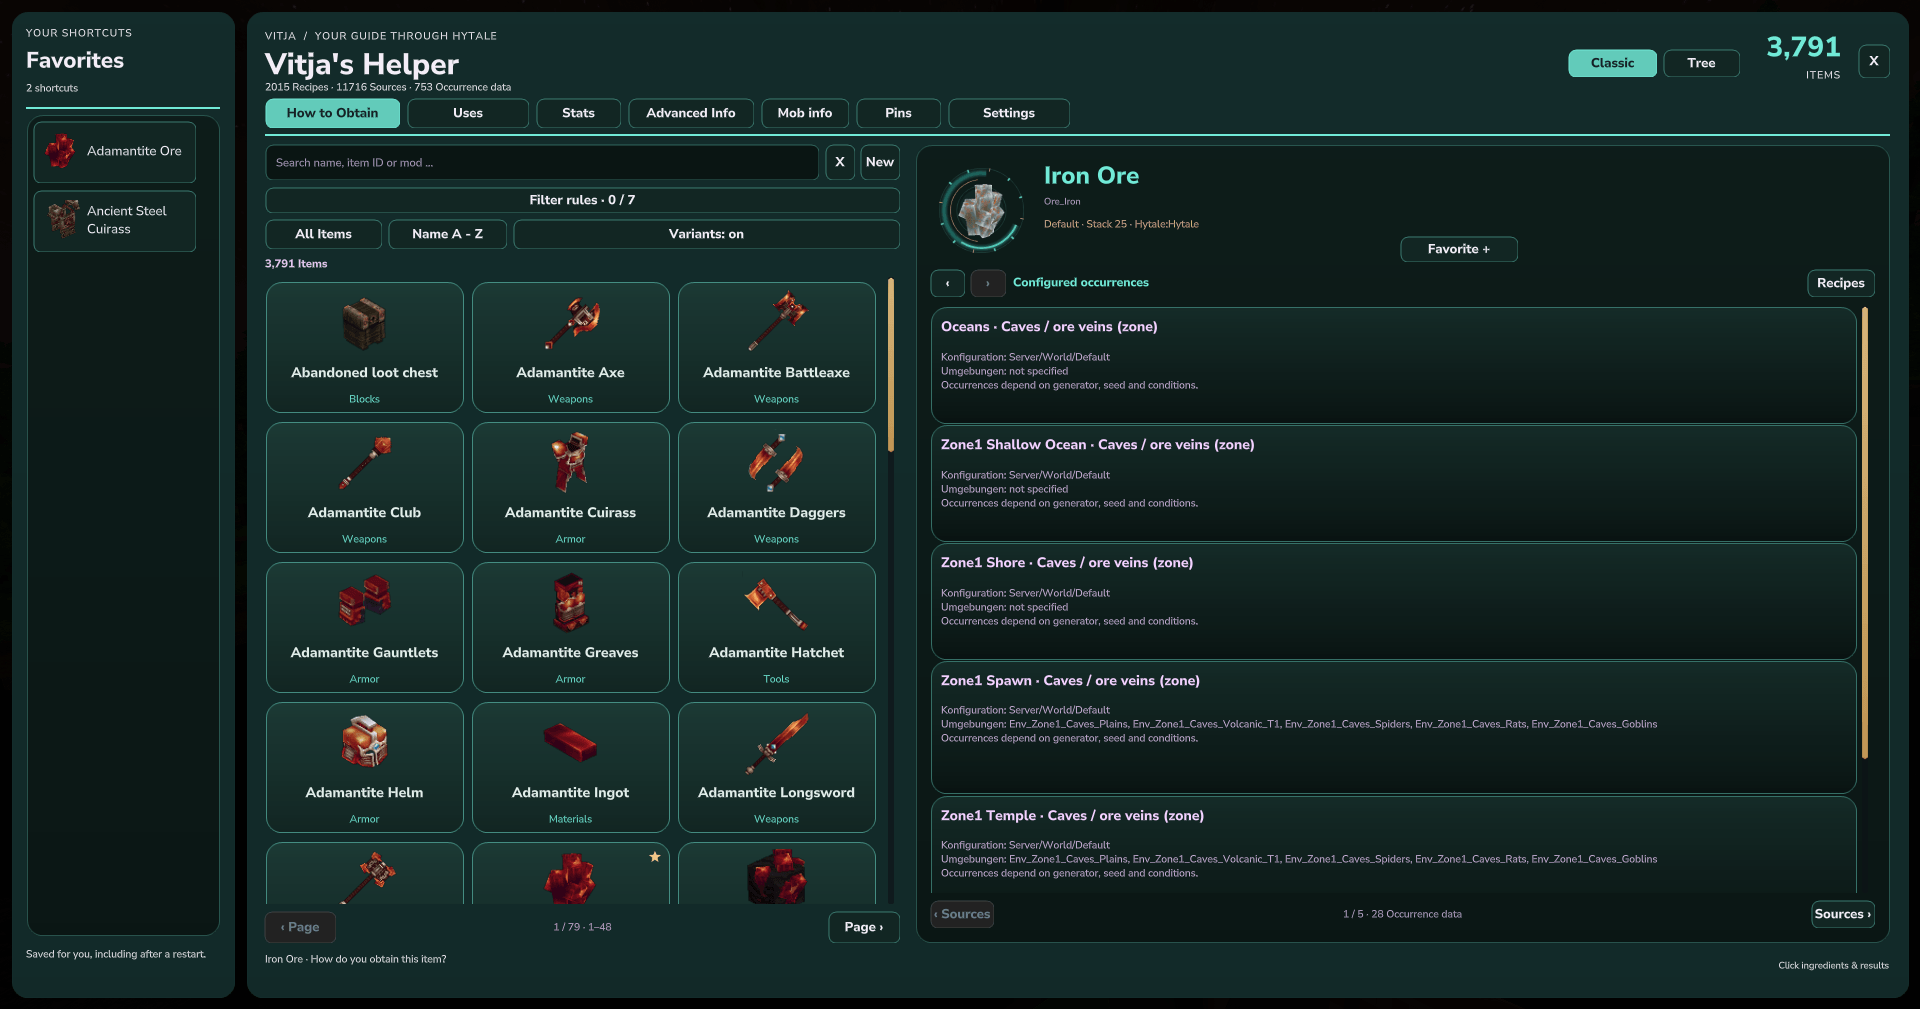Click the occurrences panel scrollbar
1920x1009 pixels.
[x=1865, y=533]
